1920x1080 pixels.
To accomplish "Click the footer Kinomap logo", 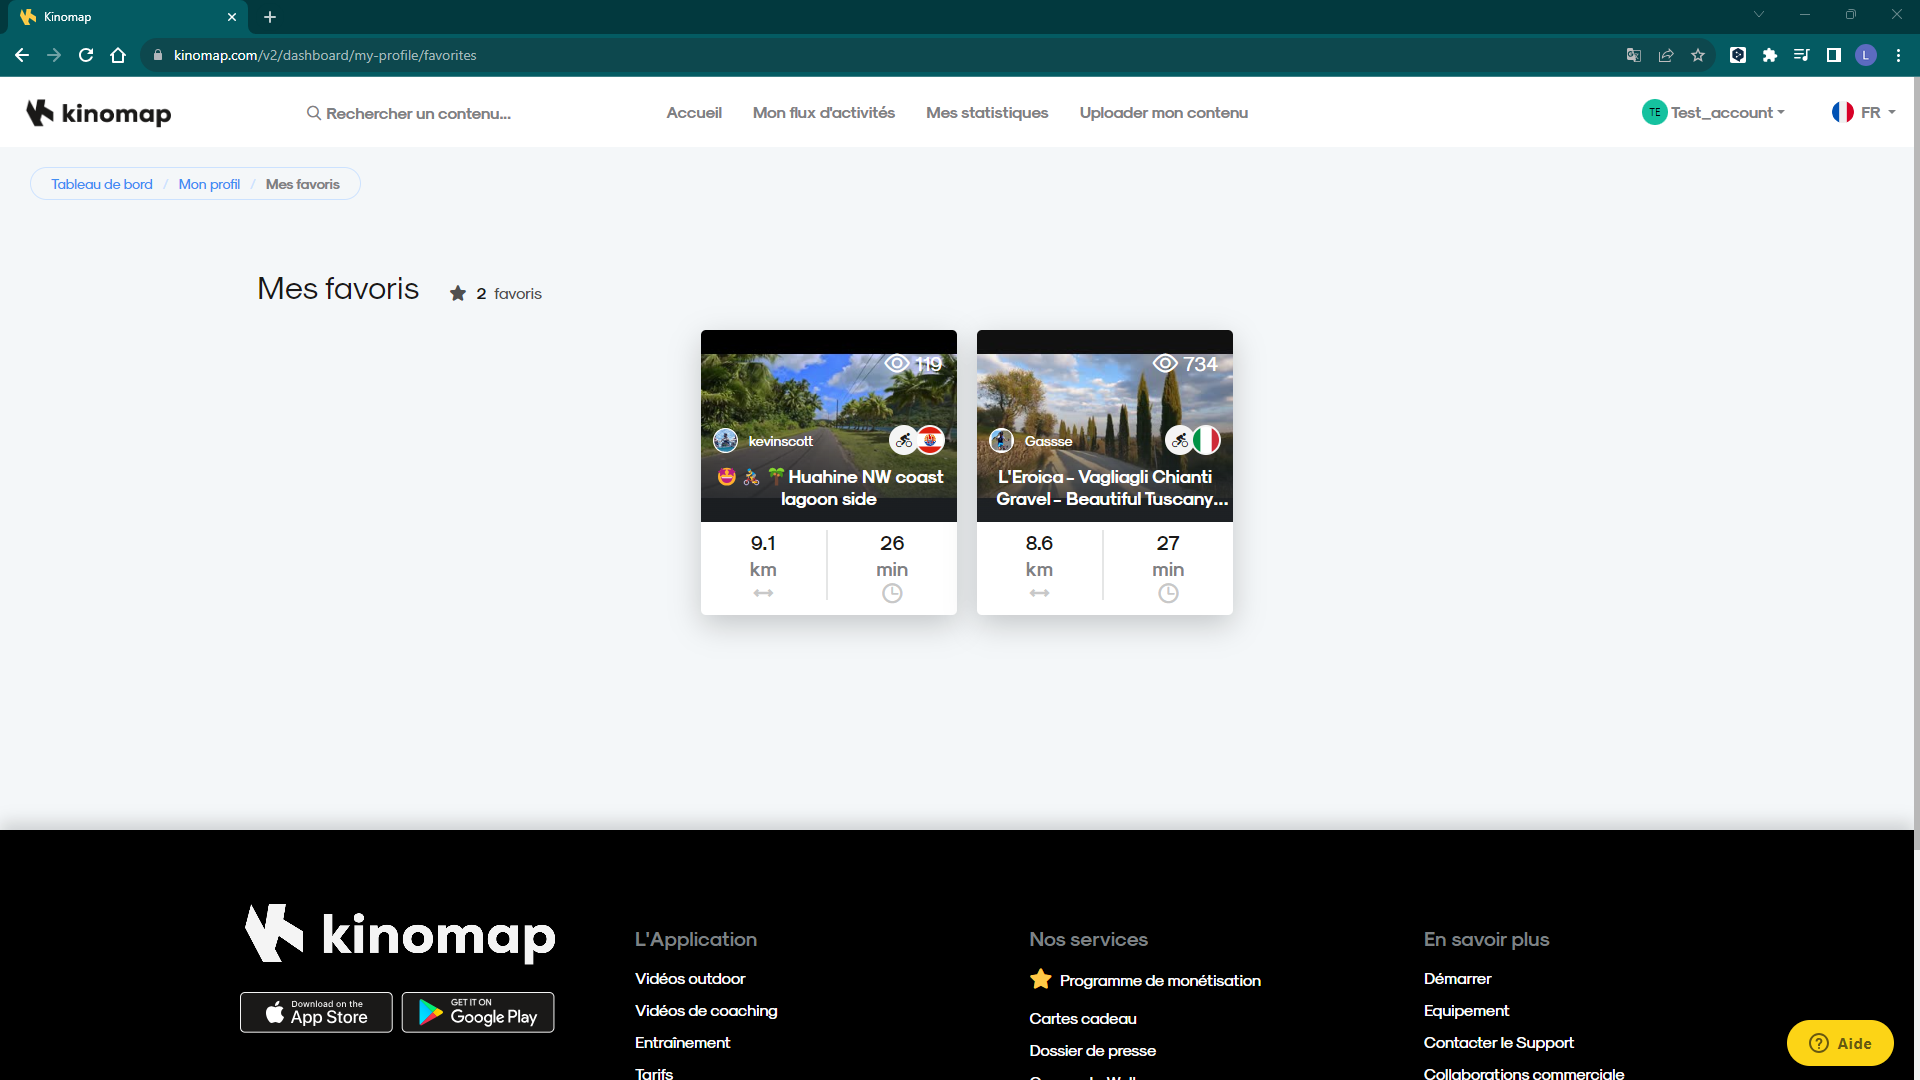I will tap(400, 934).
